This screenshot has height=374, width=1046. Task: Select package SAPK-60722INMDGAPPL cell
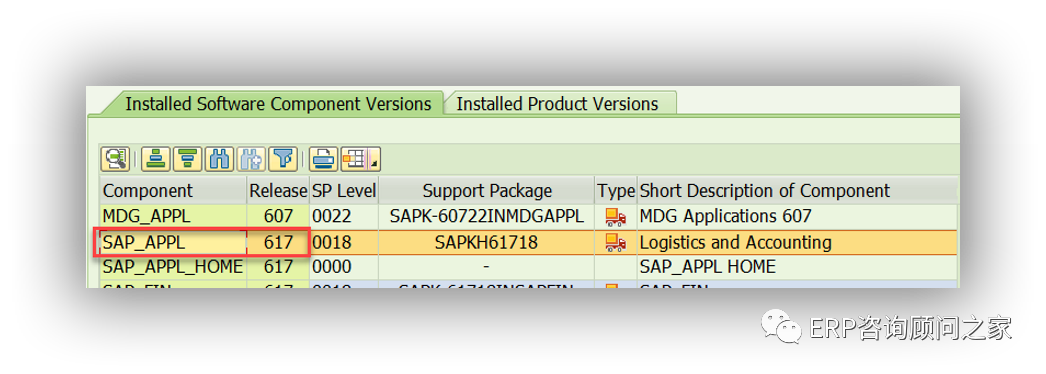click(x=487, y=216)
